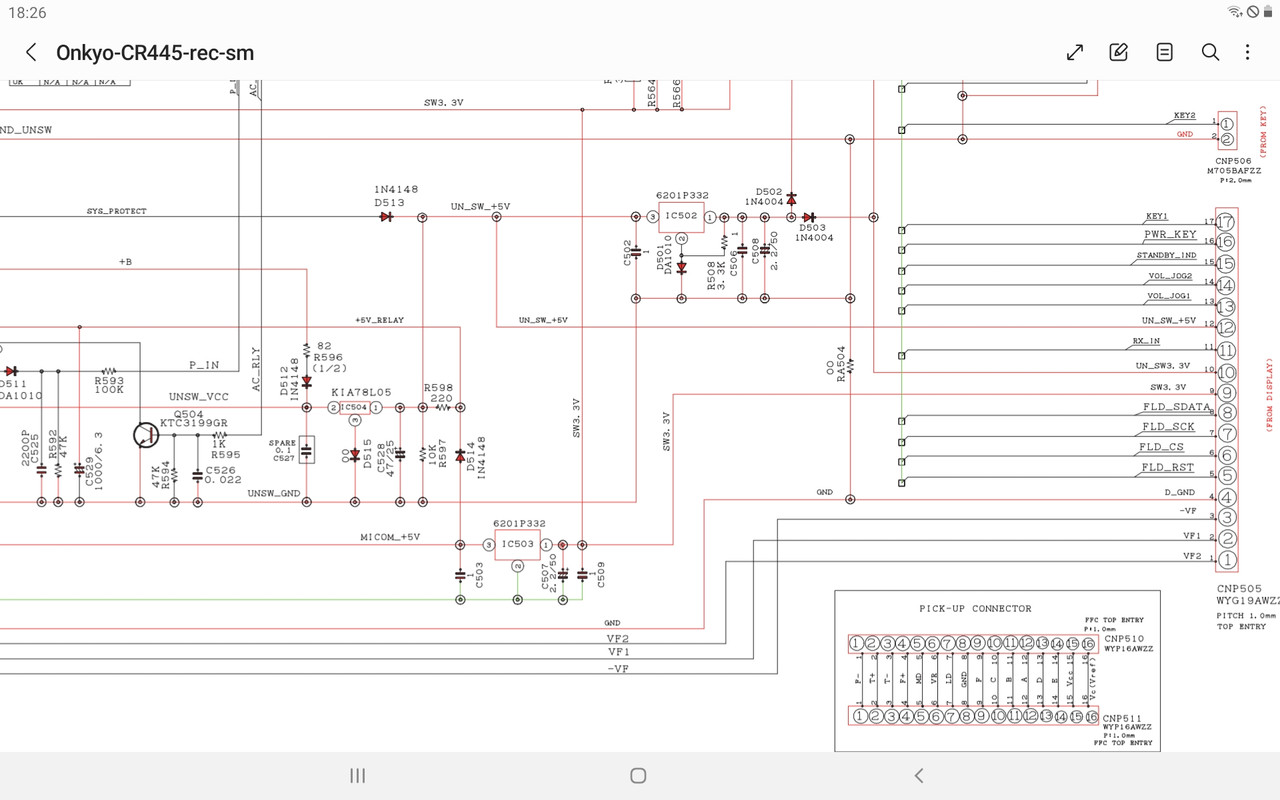Select the FLD_SDATA connector label
The height and width of the screenshot is (800, 1280).
(x=1175, y=407)
